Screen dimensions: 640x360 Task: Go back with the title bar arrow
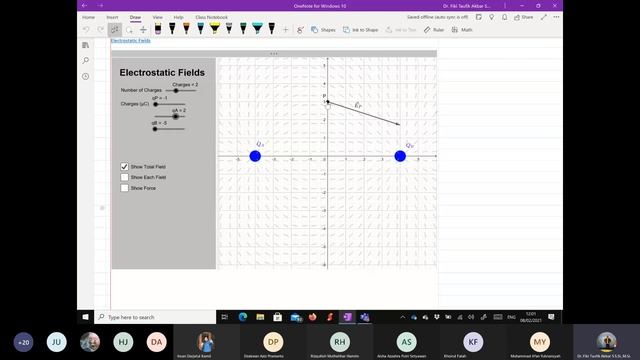pyautogui.click(x=84, y=6)
